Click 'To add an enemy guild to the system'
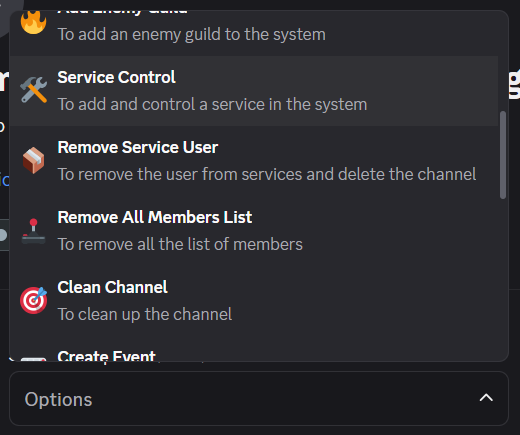The image size is (520, 435). pos(192,35)
